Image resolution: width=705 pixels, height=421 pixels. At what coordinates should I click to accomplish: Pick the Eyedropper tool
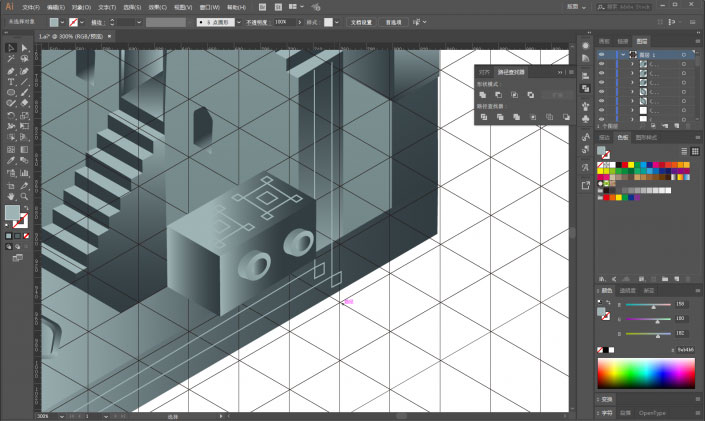(x=11, y=161)
